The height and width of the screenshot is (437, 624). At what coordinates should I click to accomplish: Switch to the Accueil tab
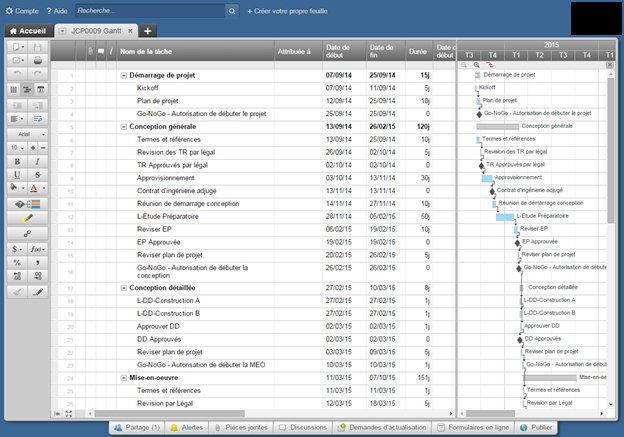point(28,31)
